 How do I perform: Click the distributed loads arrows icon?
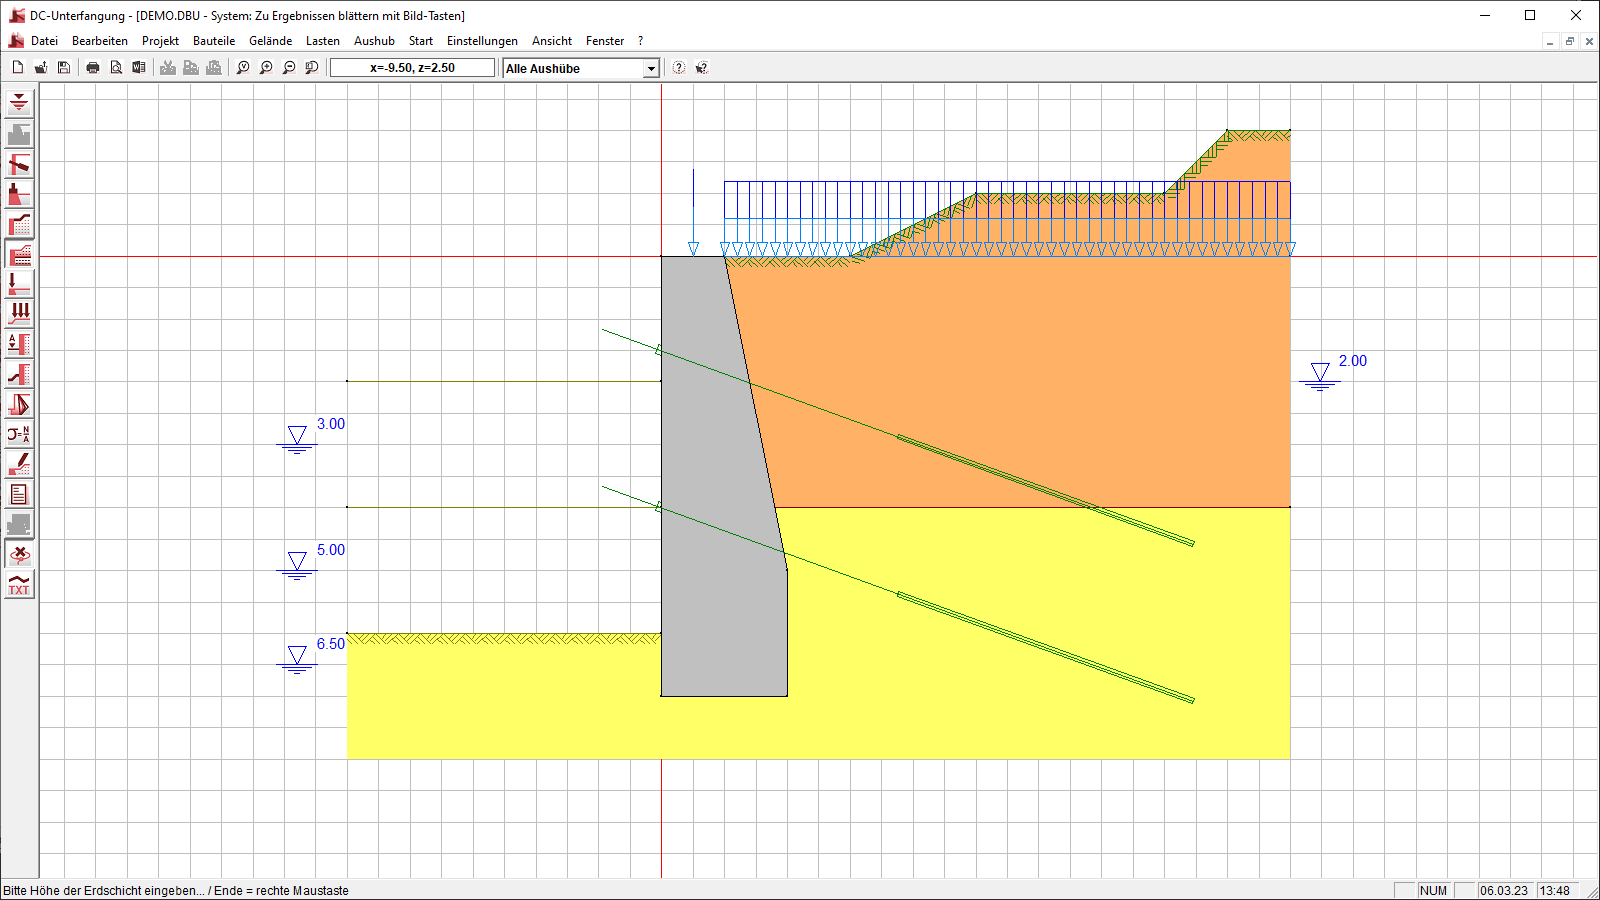tap(19, 314)
